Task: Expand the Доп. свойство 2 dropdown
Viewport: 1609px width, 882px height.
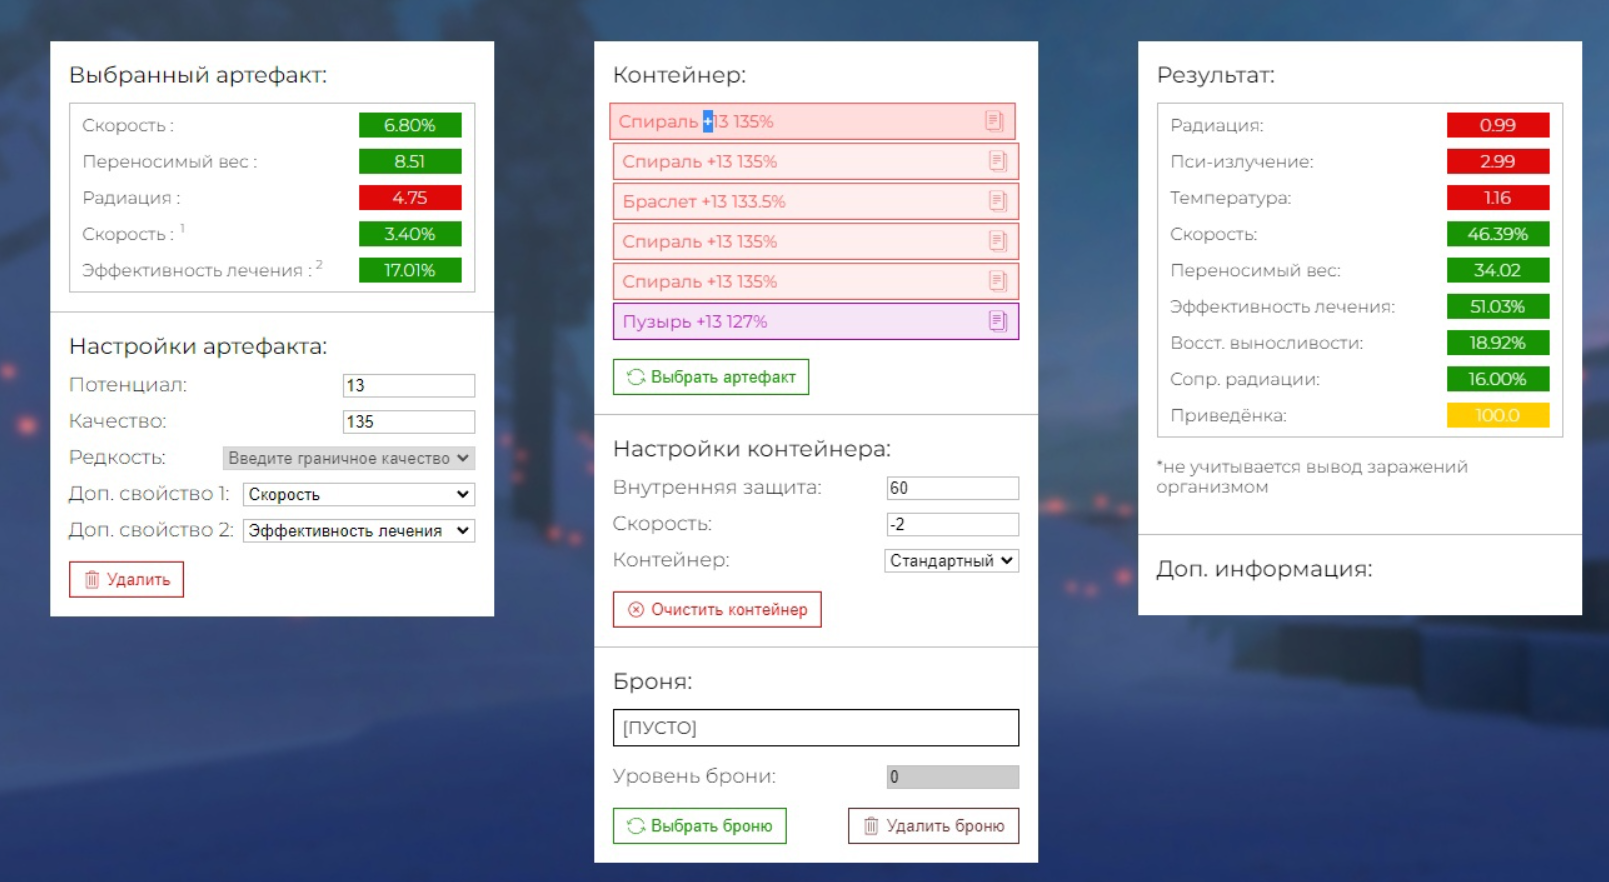Action: pyautogui.click(x=358, y=531)
